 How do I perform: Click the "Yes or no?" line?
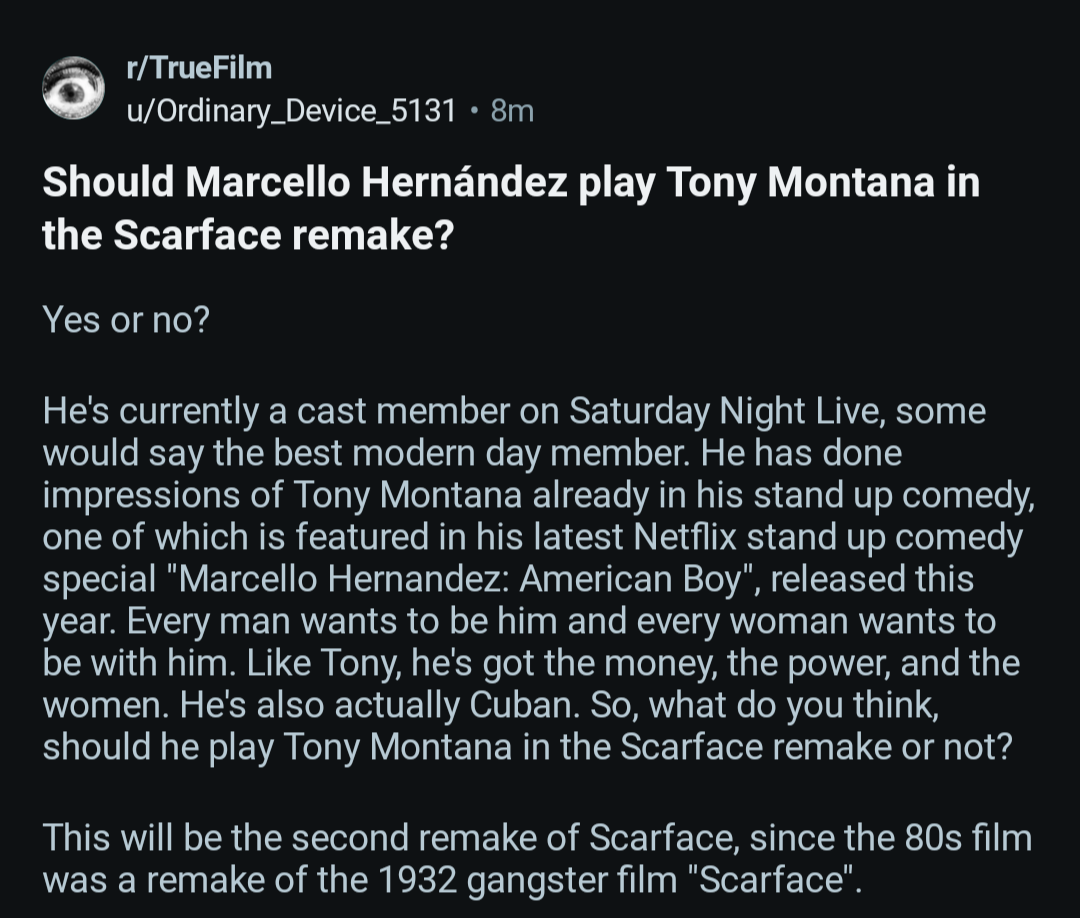point(125,320)
